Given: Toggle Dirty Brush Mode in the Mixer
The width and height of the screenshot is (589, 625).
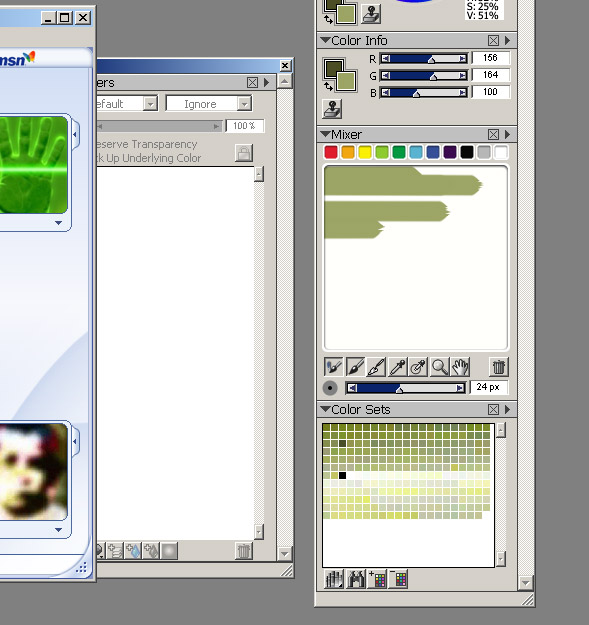Looking at the screenshot, I should tap(334, 366).
